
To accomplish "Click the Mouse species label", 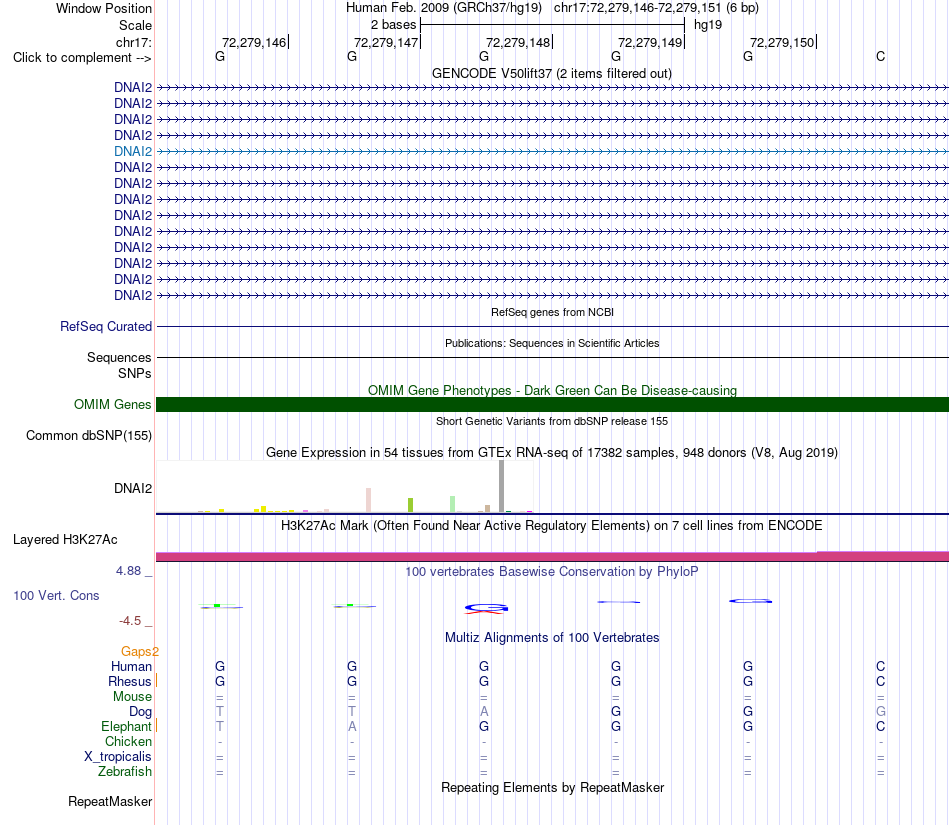I will [x=132, y=697].
